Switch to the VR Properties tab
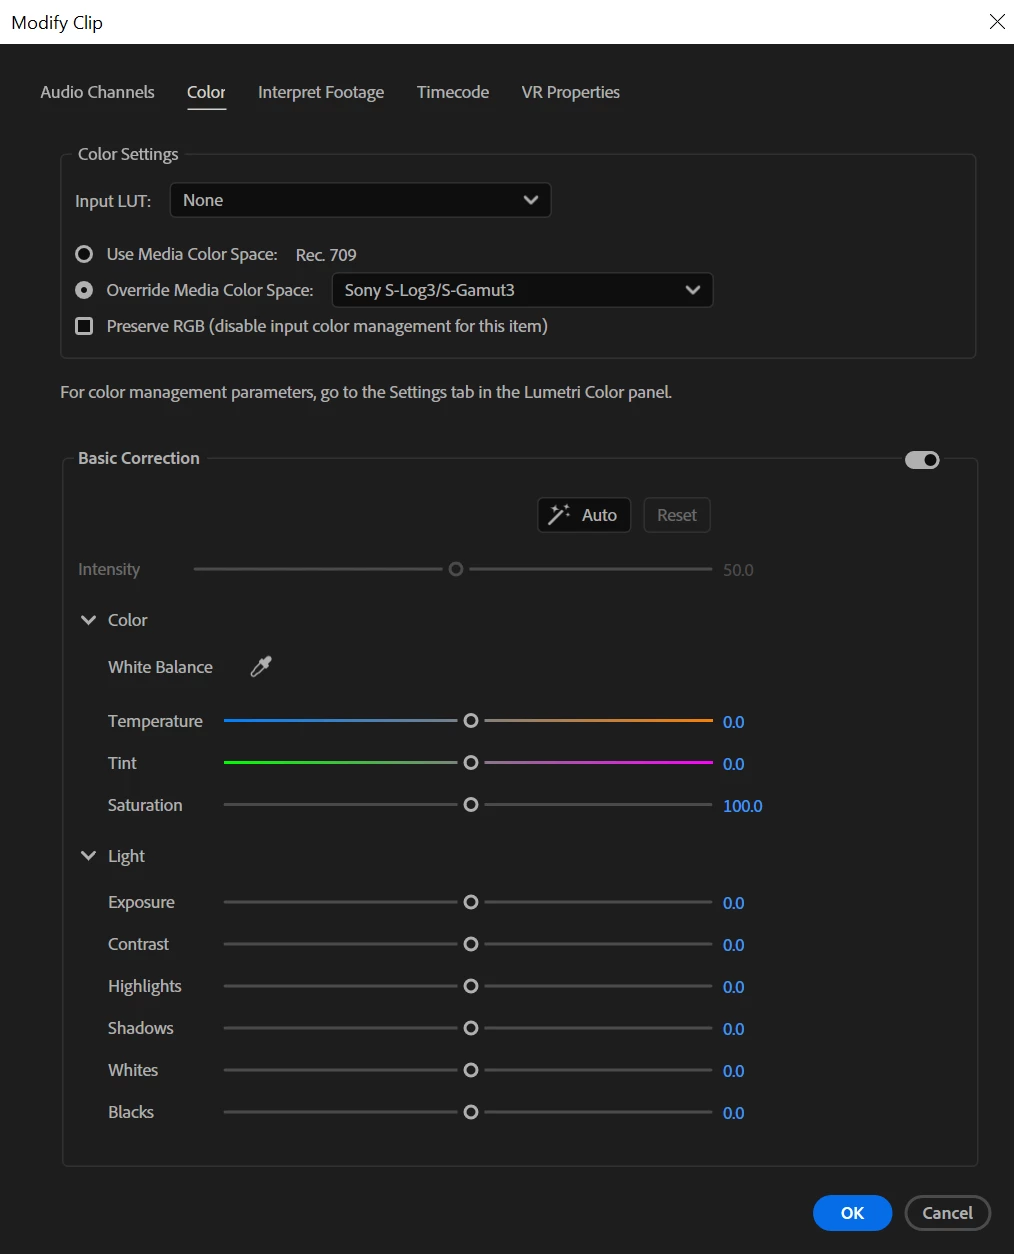 [570, 92]
